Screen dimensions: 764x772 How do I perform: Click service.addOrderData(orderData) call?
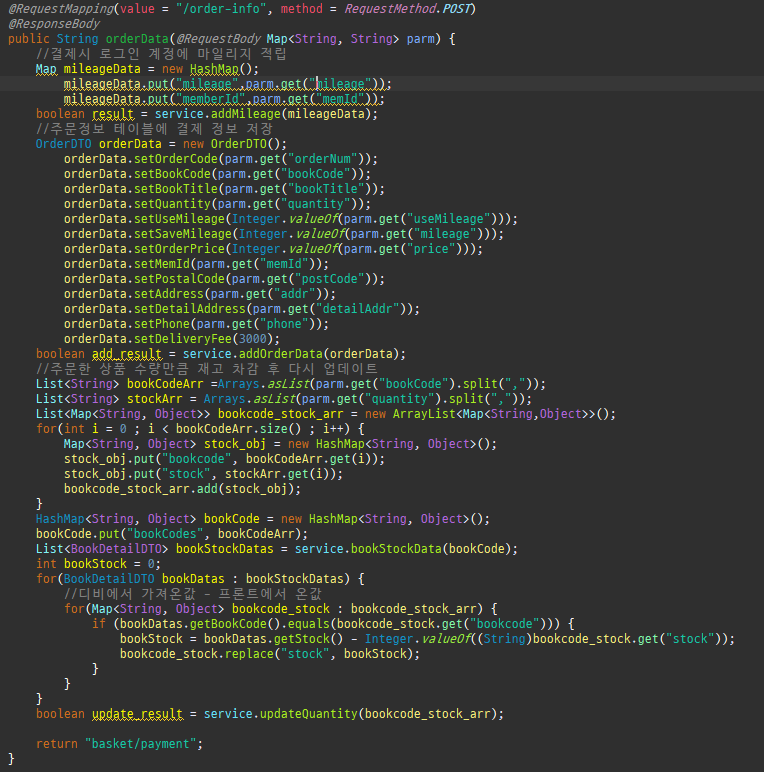point(294,354)
